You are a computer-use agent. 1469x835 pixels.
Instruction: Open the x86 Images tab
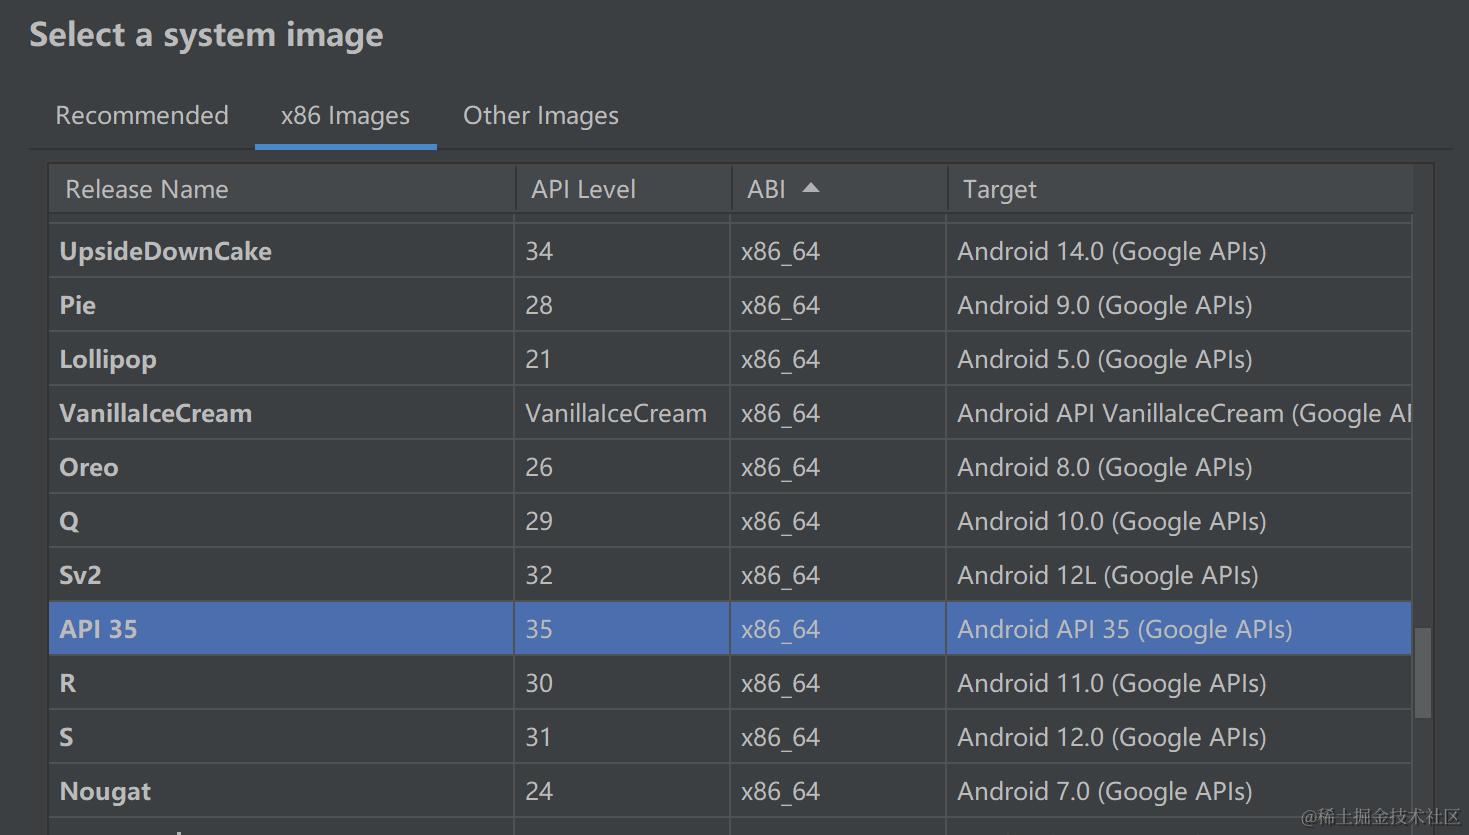(x=345, y=116)
